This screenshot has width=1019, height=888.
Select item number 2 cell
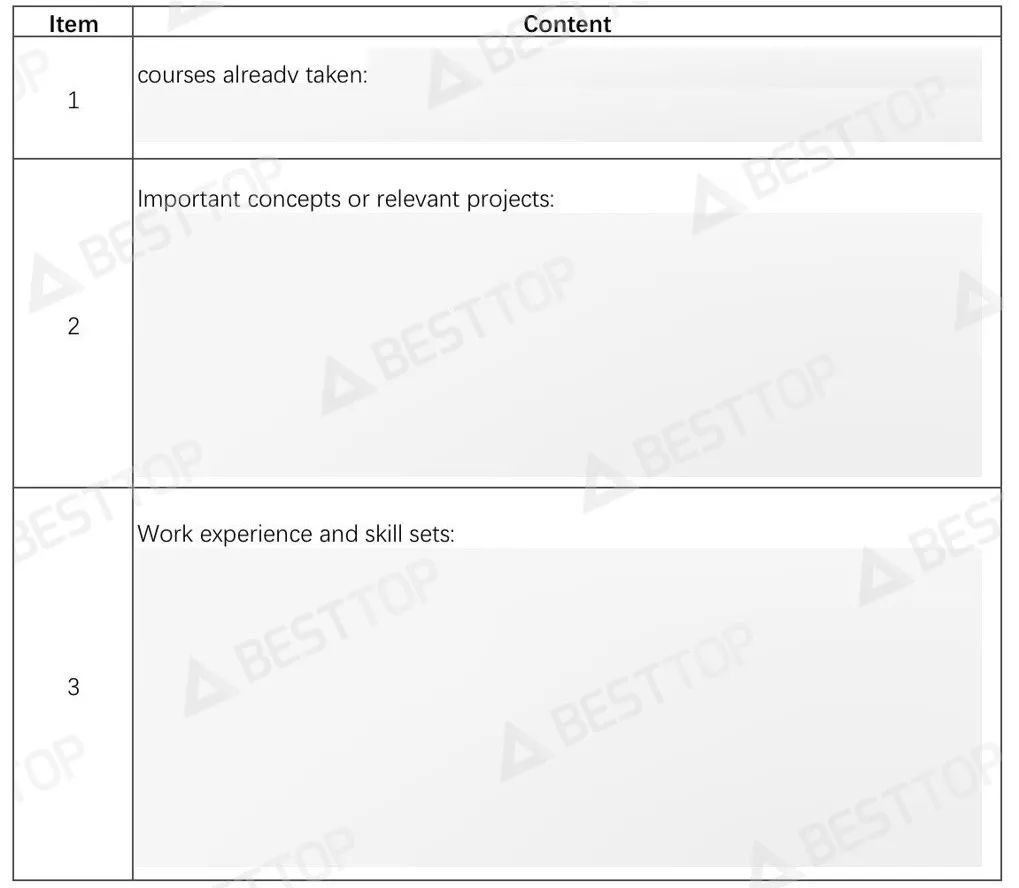pyautogui.click(x=73, y=325)
